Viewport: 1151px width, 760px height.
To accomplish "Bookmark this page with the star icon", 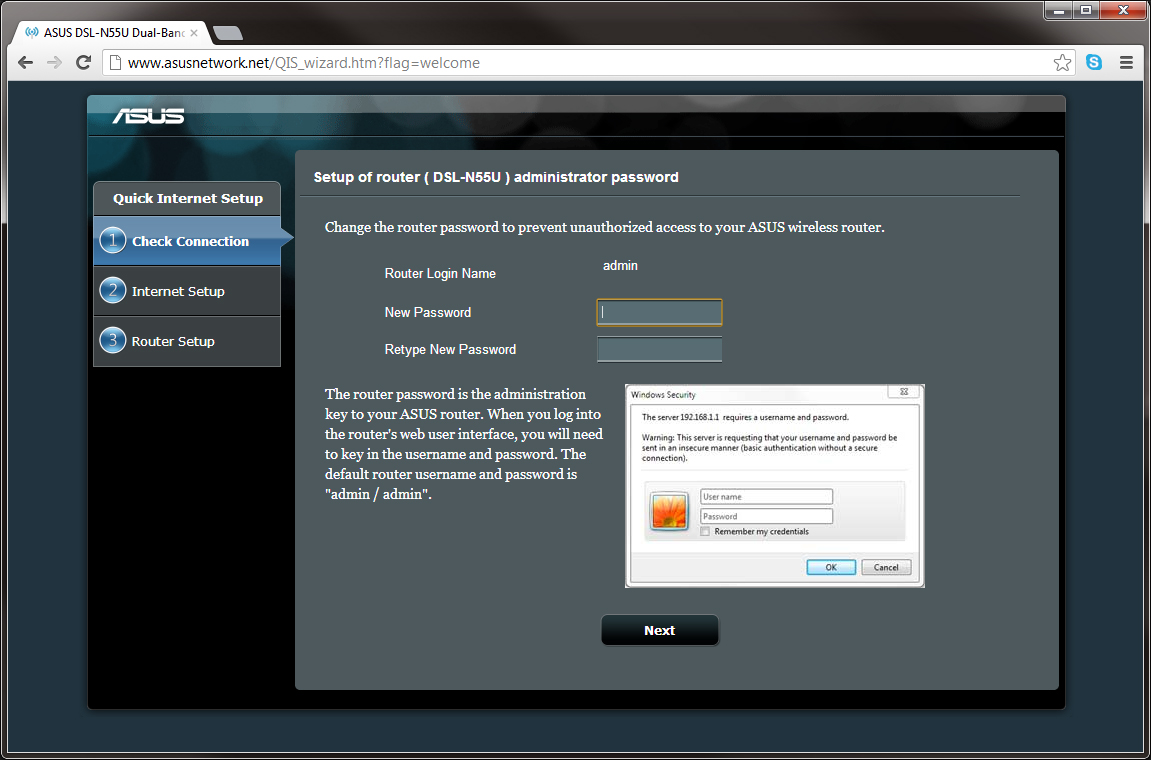I will 1061,63.
